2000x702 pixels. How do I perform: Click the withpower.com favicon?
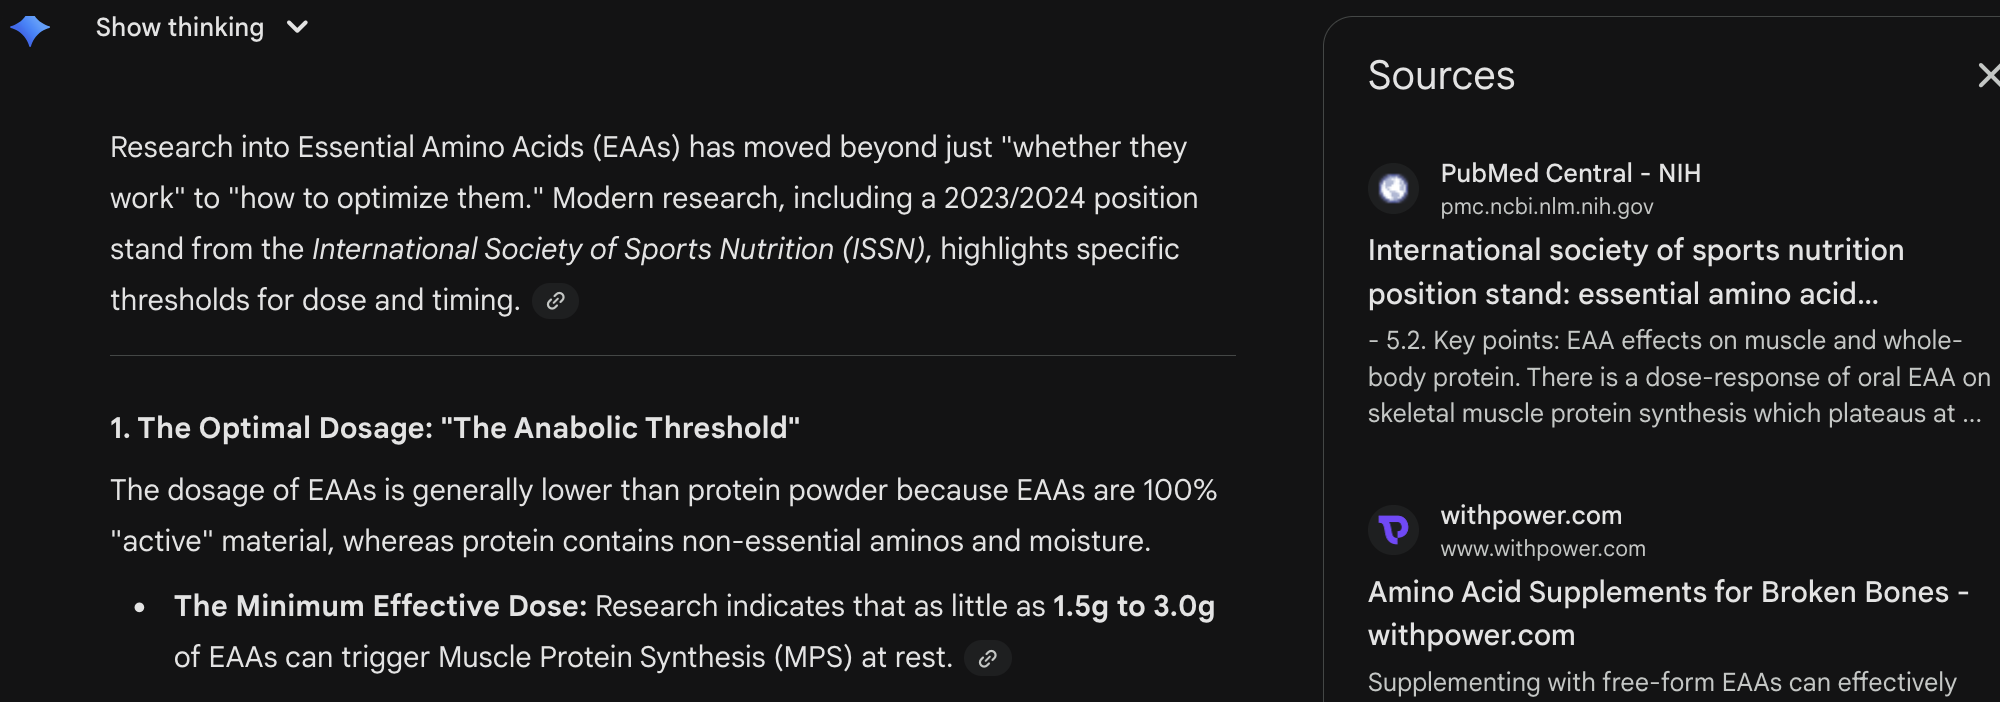(x=1393, y=530)
